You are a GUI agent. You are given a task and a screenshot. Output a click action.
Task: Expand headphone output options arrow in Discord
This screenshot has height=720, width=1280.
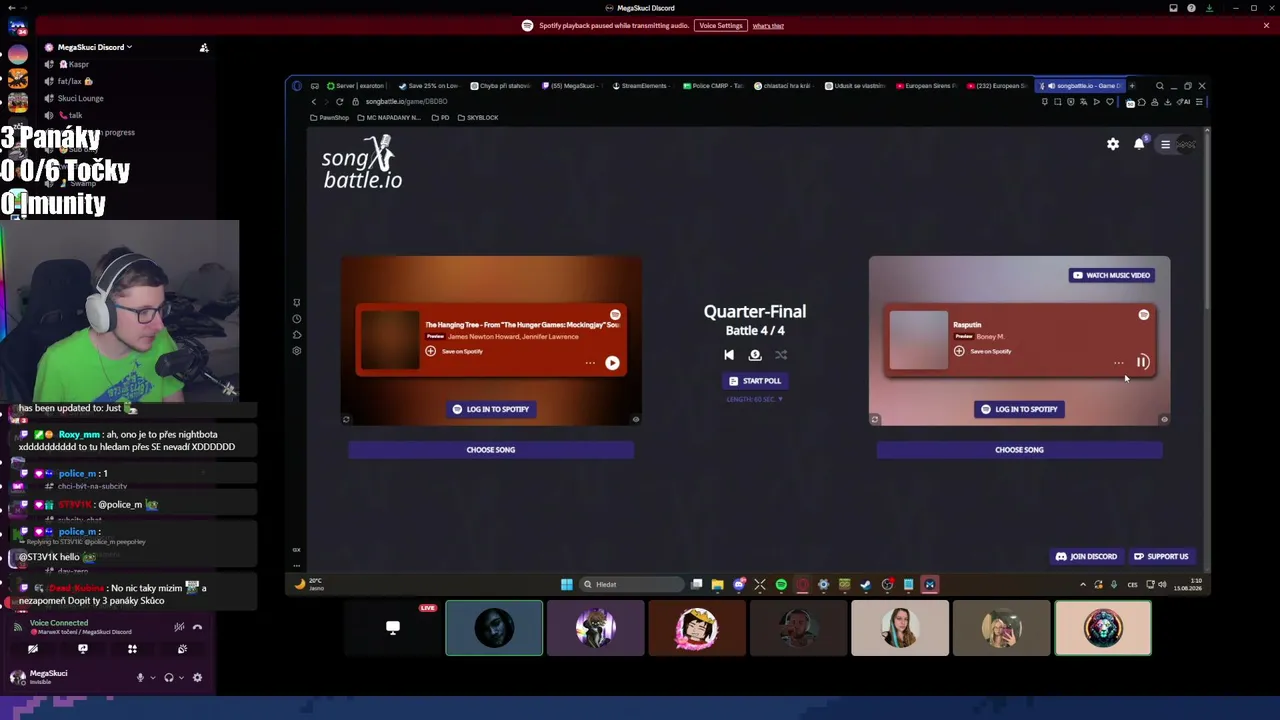[180, 678]
